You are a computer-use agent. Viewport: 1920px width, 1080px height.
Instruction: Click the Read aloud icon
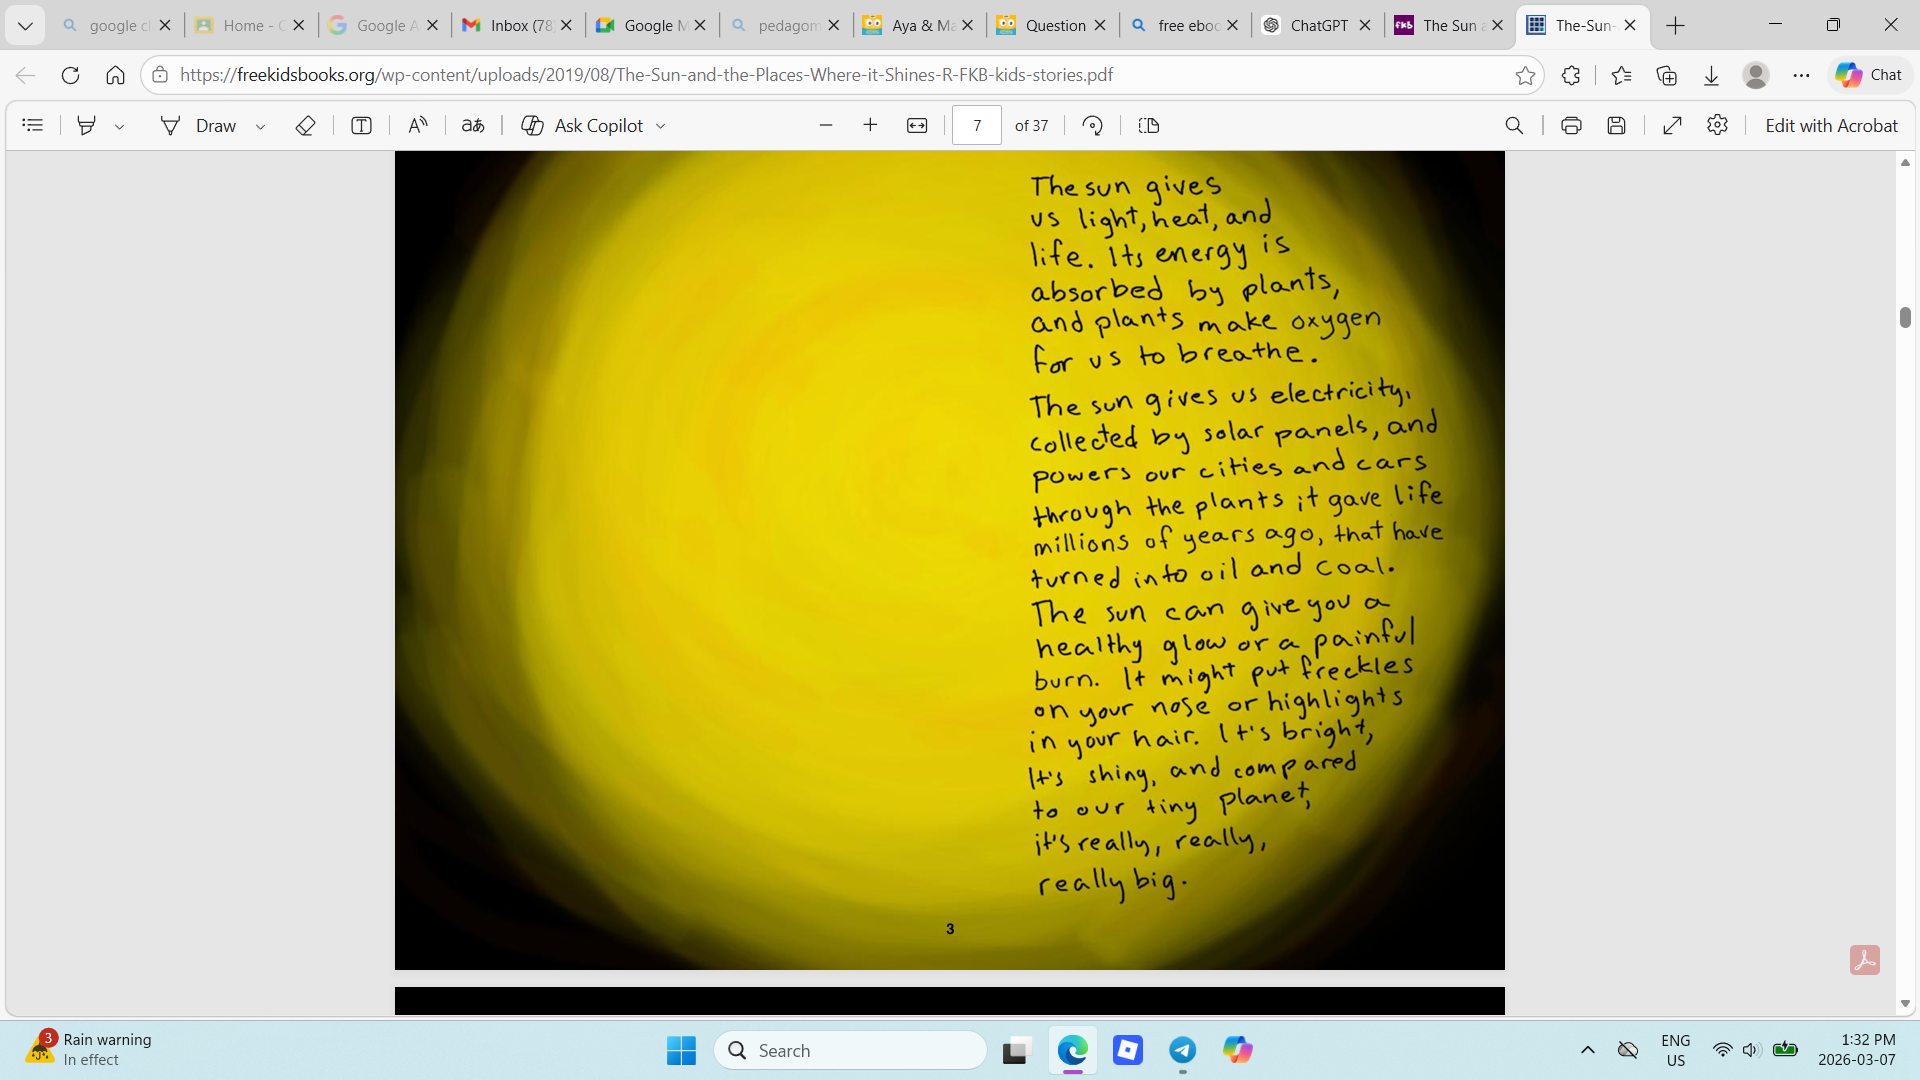click(418, 125)
